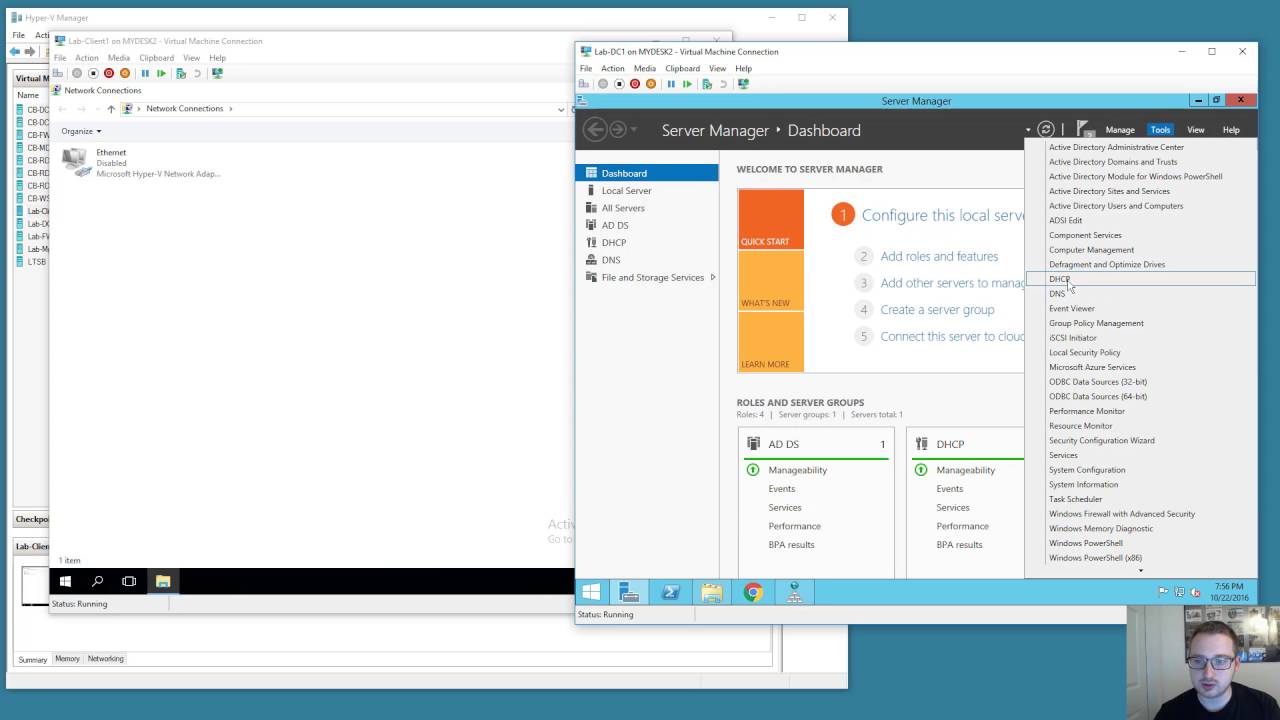
Task: Click the red Shut Down icon in the Lab-Client1 toolbar
Action: [x=109, y=73]
